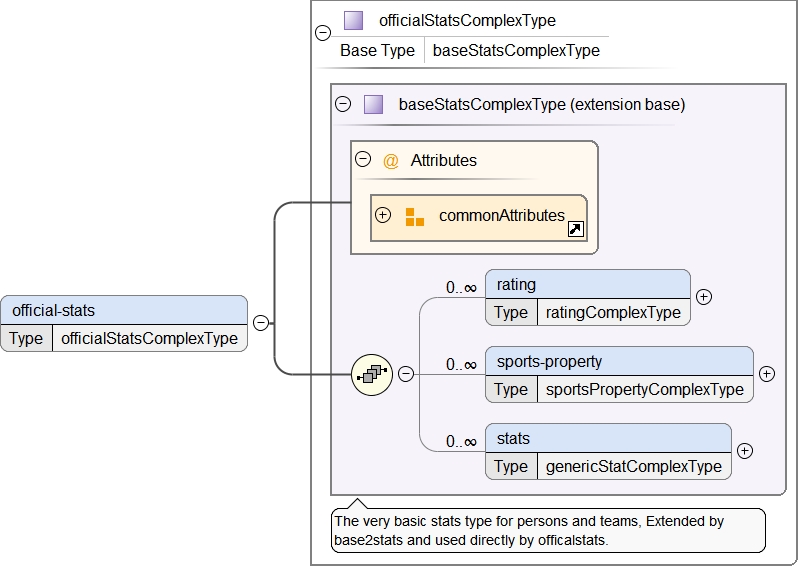Click the commonAttributes group icon
The image size is (799, 567).
[x=415, y=217]
